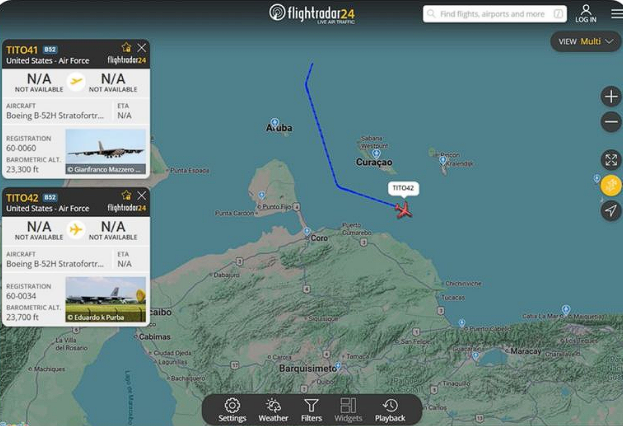Open the Widgets panel

click(348, 410)
